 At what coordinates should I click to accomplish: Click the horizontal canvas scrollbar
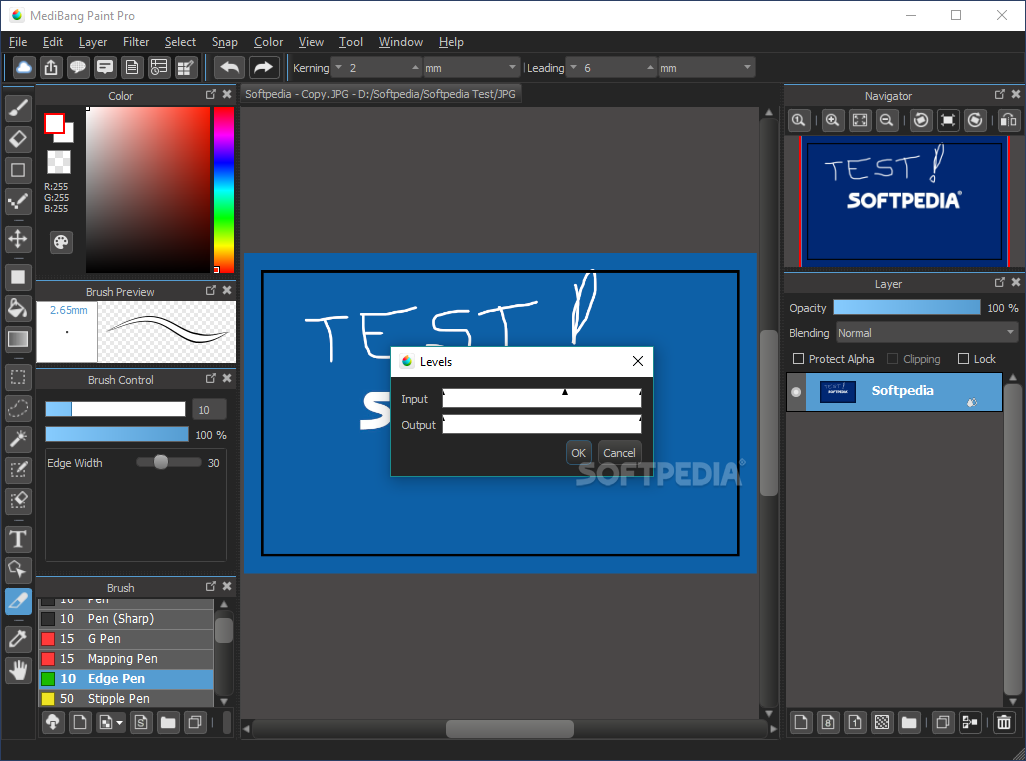510,728
